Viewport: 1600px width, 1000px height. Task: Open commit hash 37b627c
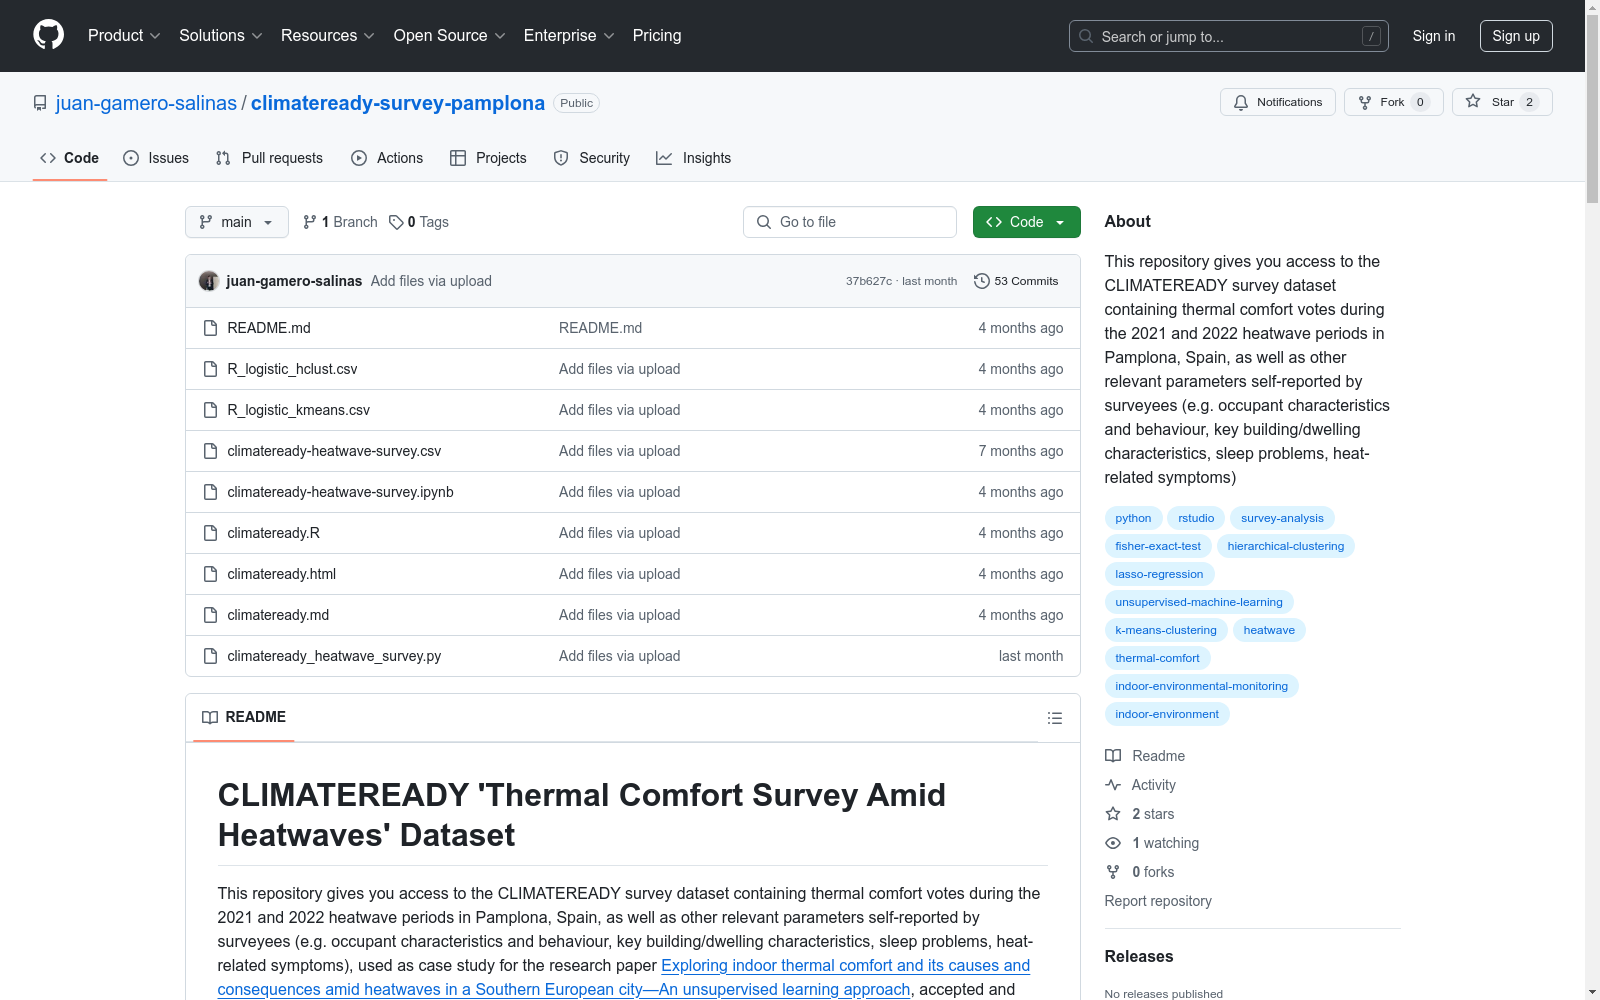point(869,281)
